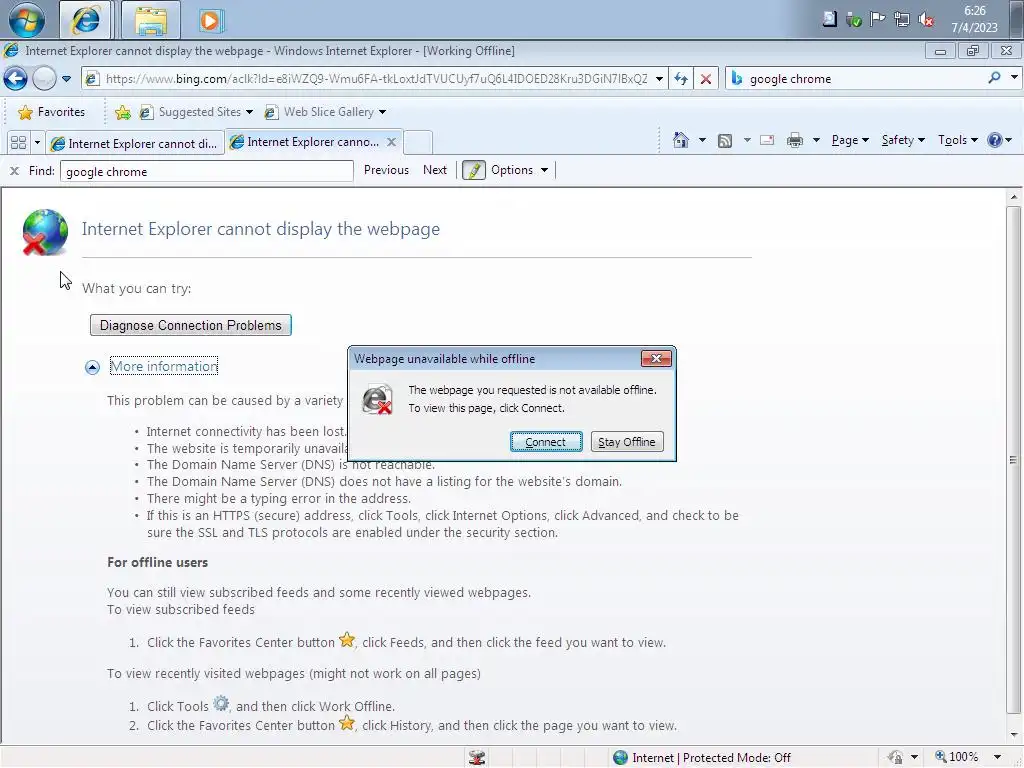Click the Back navigation arrow button
The height and width of the screenshot is (768, 1024).
click(15, 79)
